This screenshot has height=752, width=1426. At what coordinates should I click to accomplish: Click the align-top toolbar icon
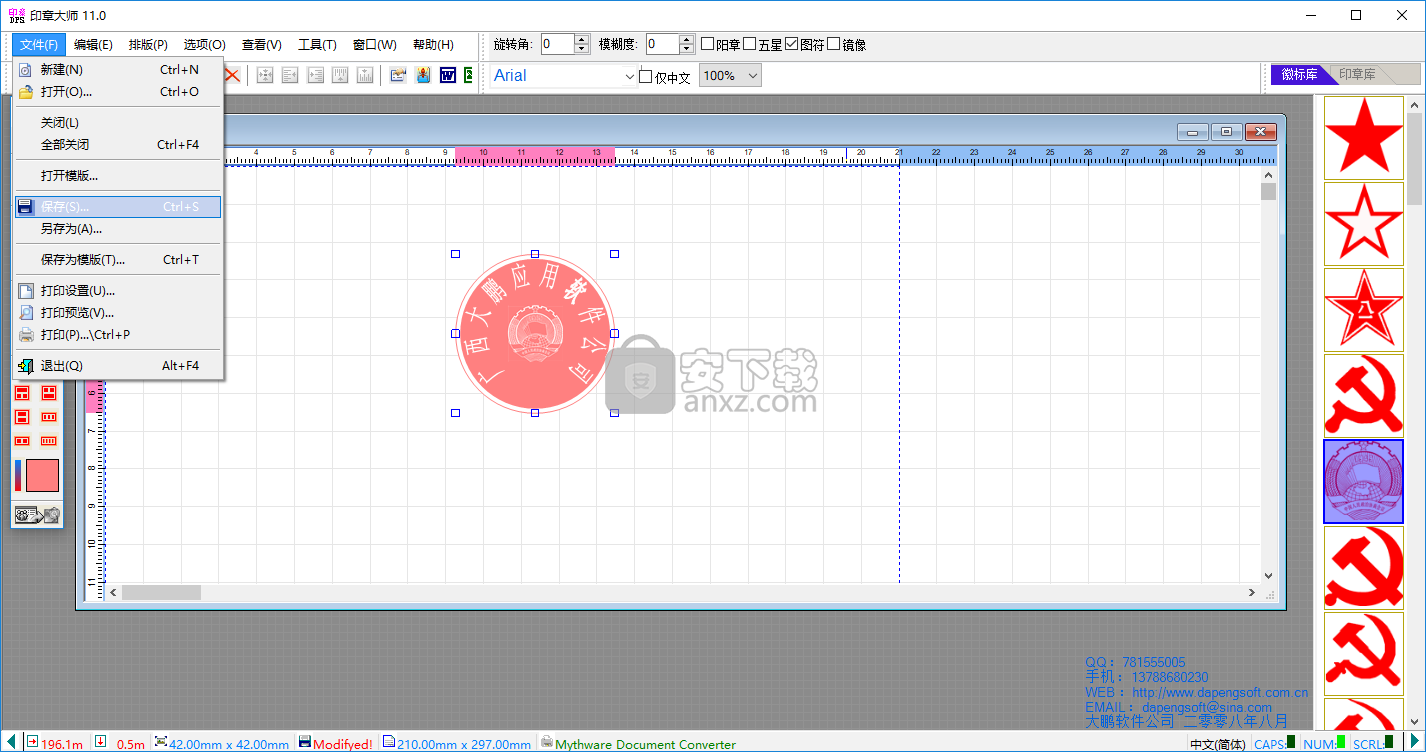[340, 75]
